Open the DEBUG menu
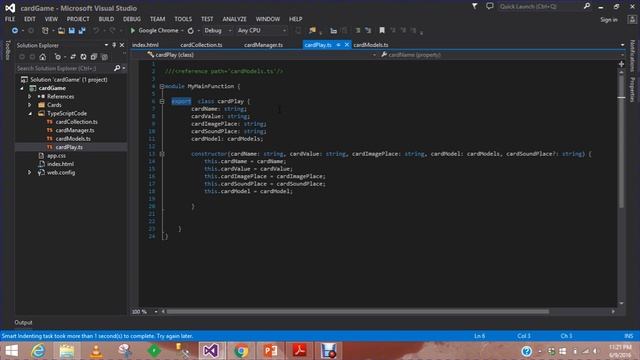Viewport: 640px width, 360px height. tap(132, 19)
